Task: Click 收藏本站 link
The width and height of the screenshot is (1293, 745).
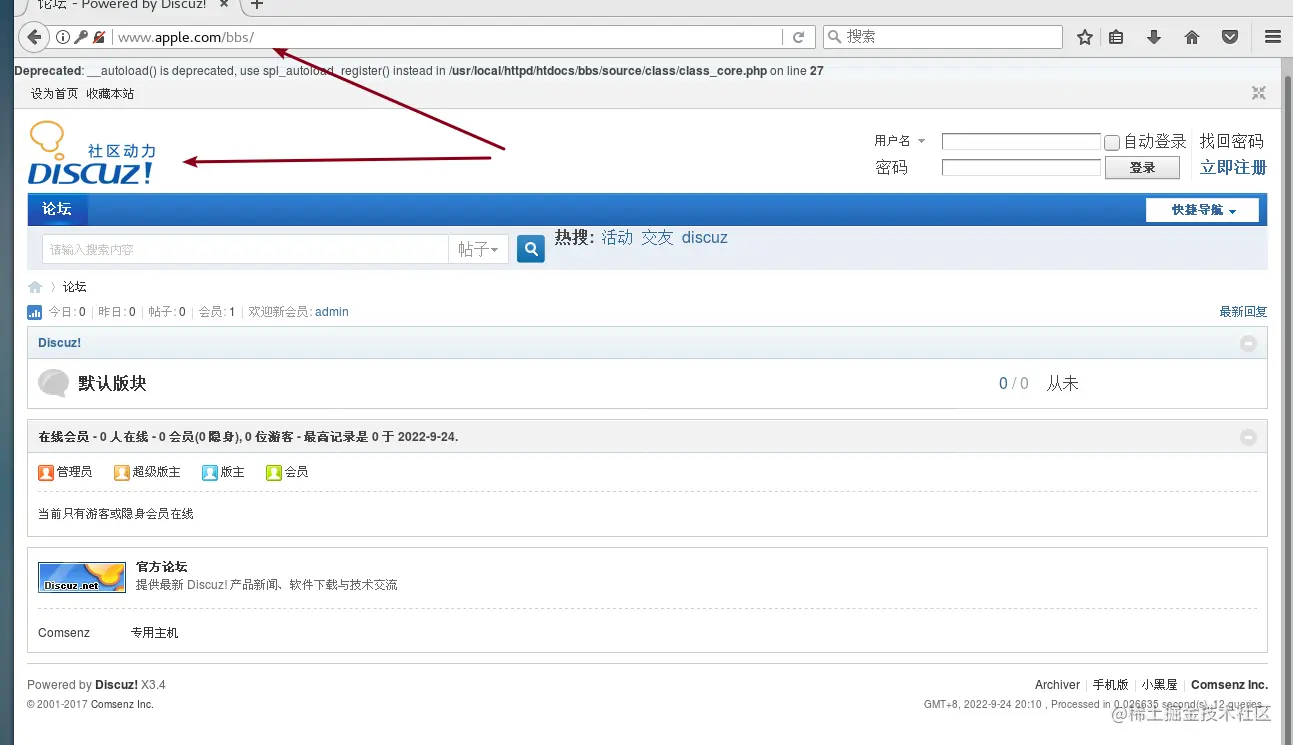Action: [x=110, y=94]
